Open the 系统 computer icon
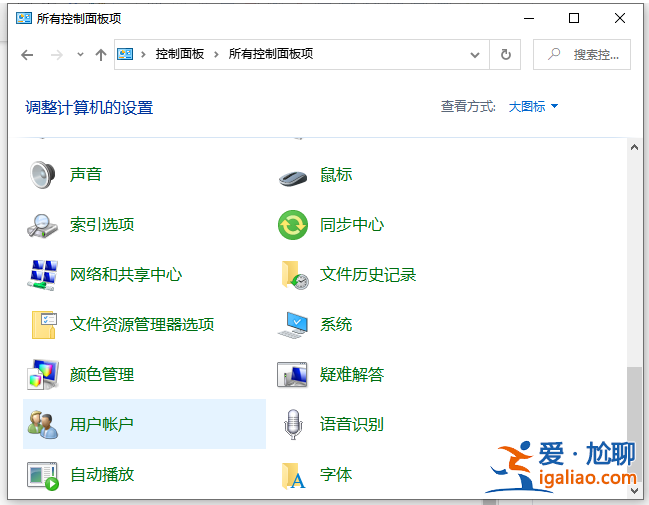This screenshot has width=649, height=505. pos(293,325)
